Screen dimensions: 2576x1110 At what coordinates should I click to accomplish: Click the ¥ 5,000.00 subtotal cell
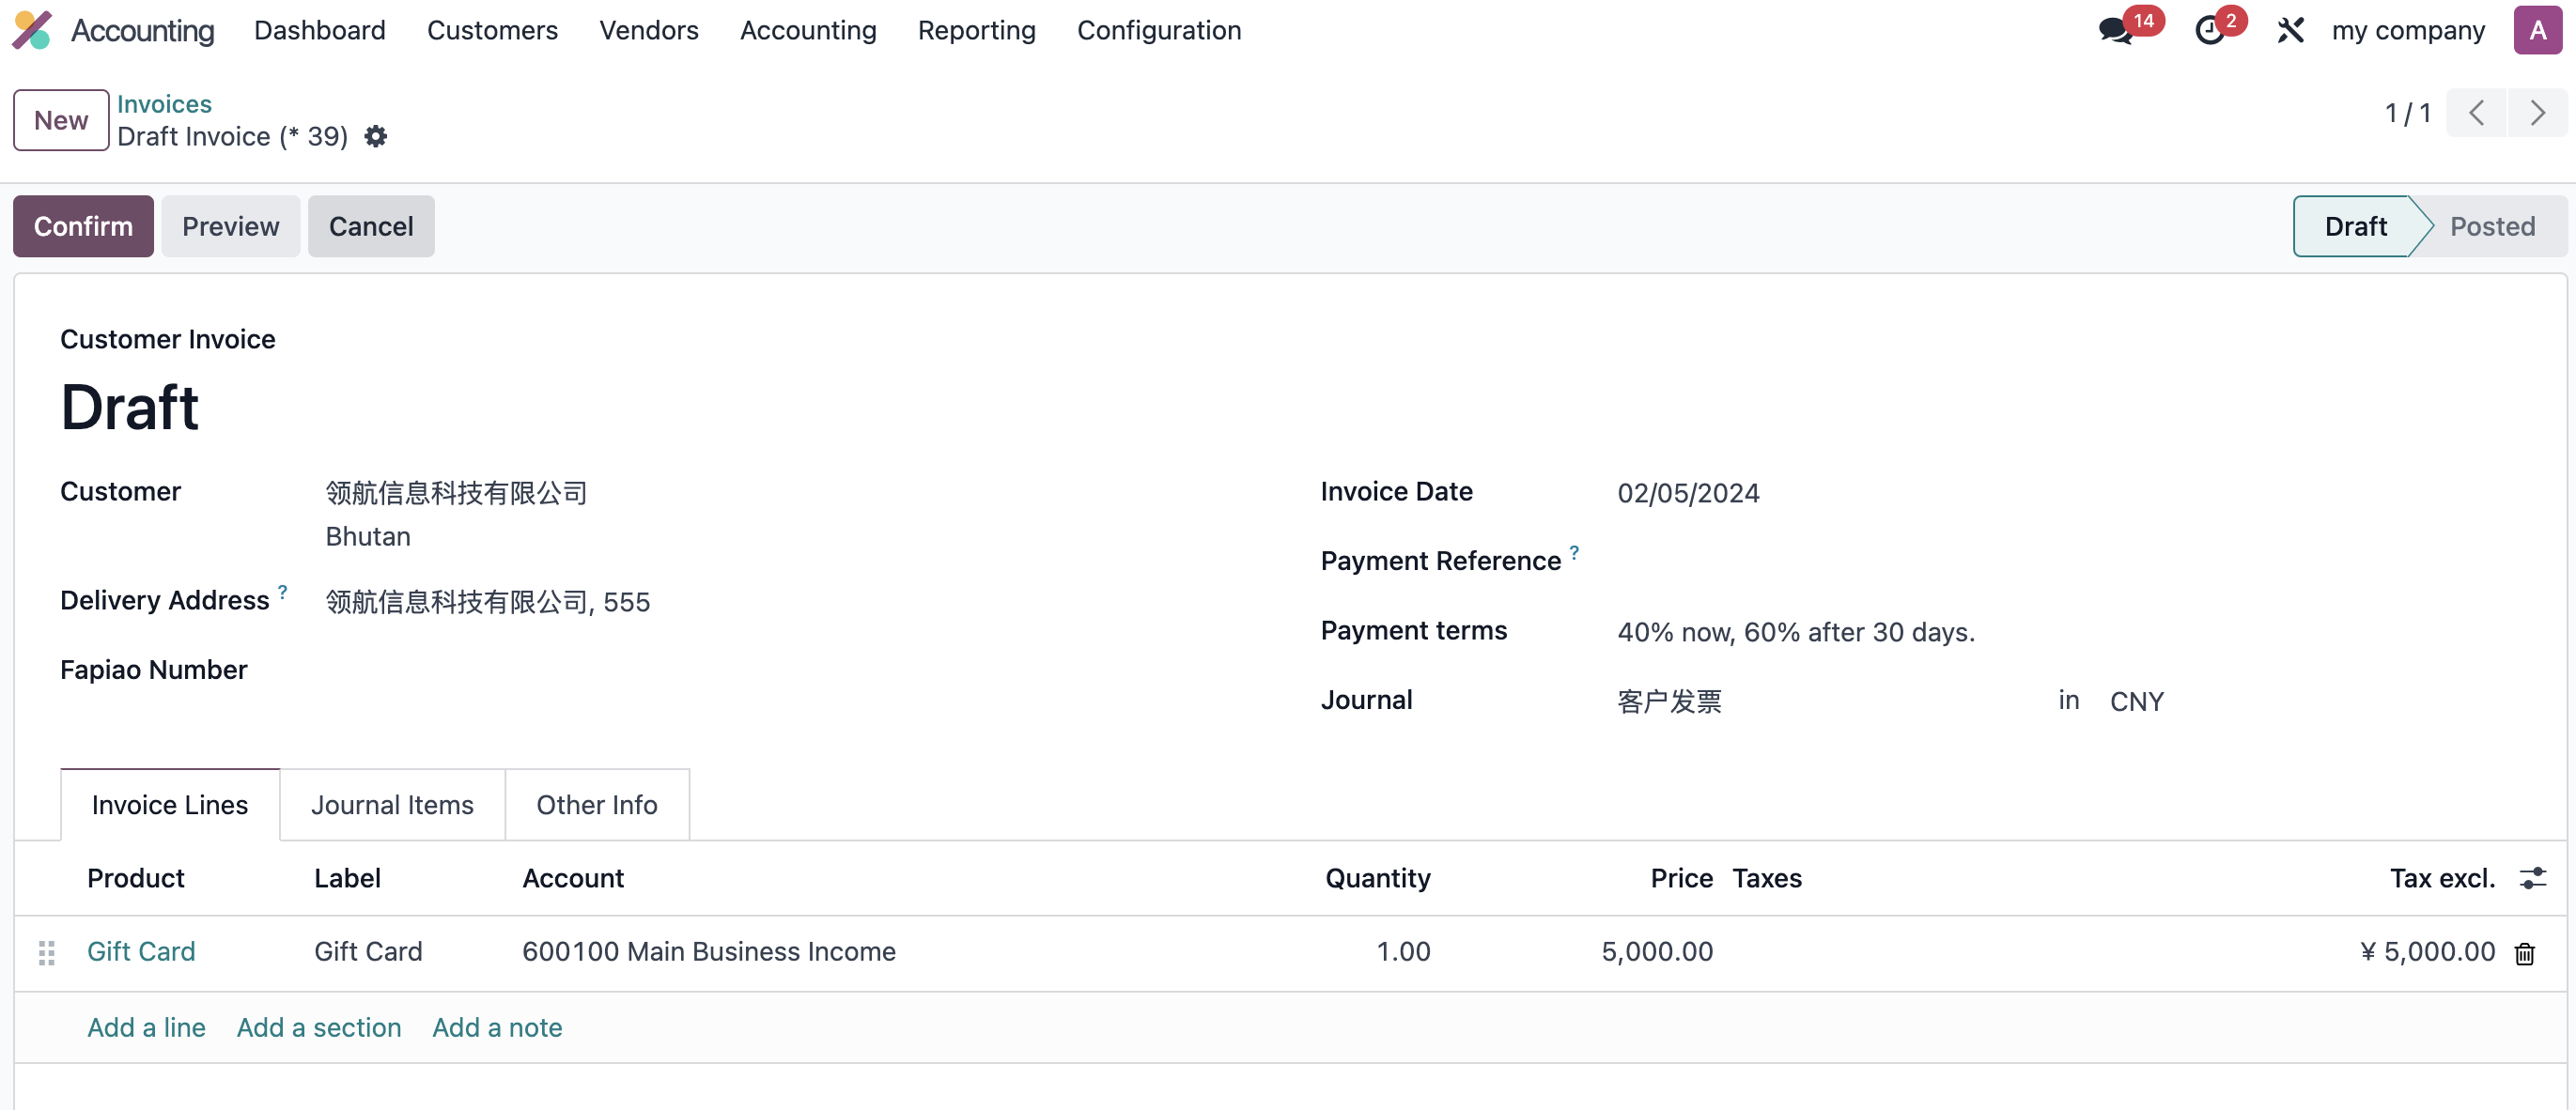click(x=2427, y=951)
